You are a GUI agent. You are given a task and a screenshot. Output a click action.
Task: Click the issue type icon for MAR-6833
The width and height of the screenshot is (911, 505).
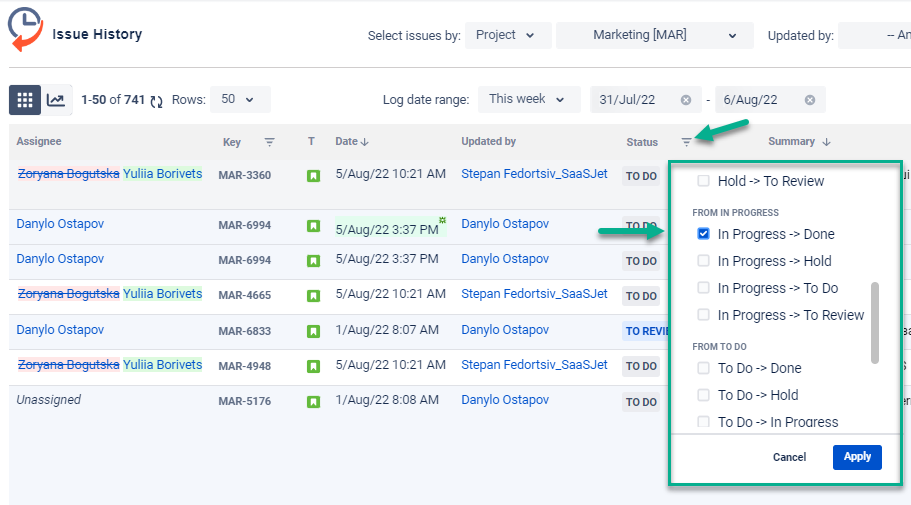(x=313, y=331)
